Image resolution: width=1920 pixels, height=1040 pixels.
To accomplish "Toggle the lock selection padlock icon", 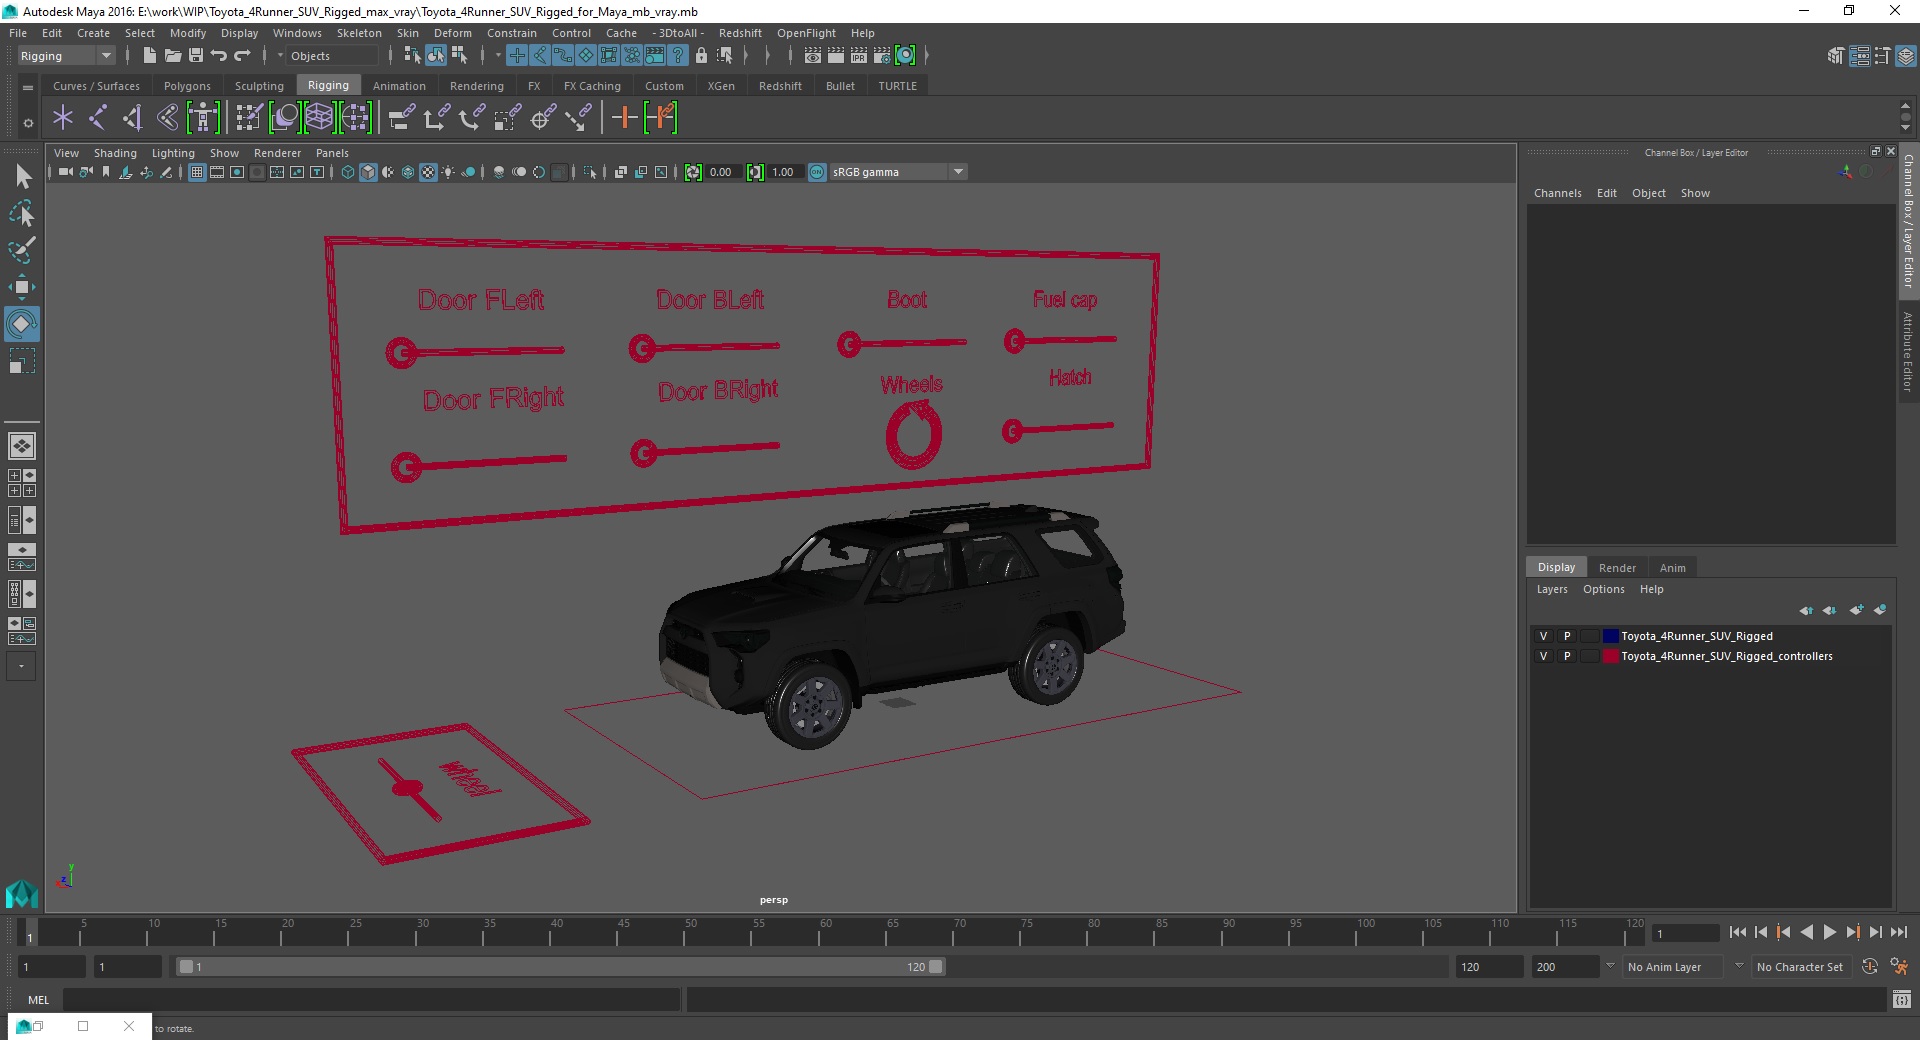I will click(x=701, y=56).
